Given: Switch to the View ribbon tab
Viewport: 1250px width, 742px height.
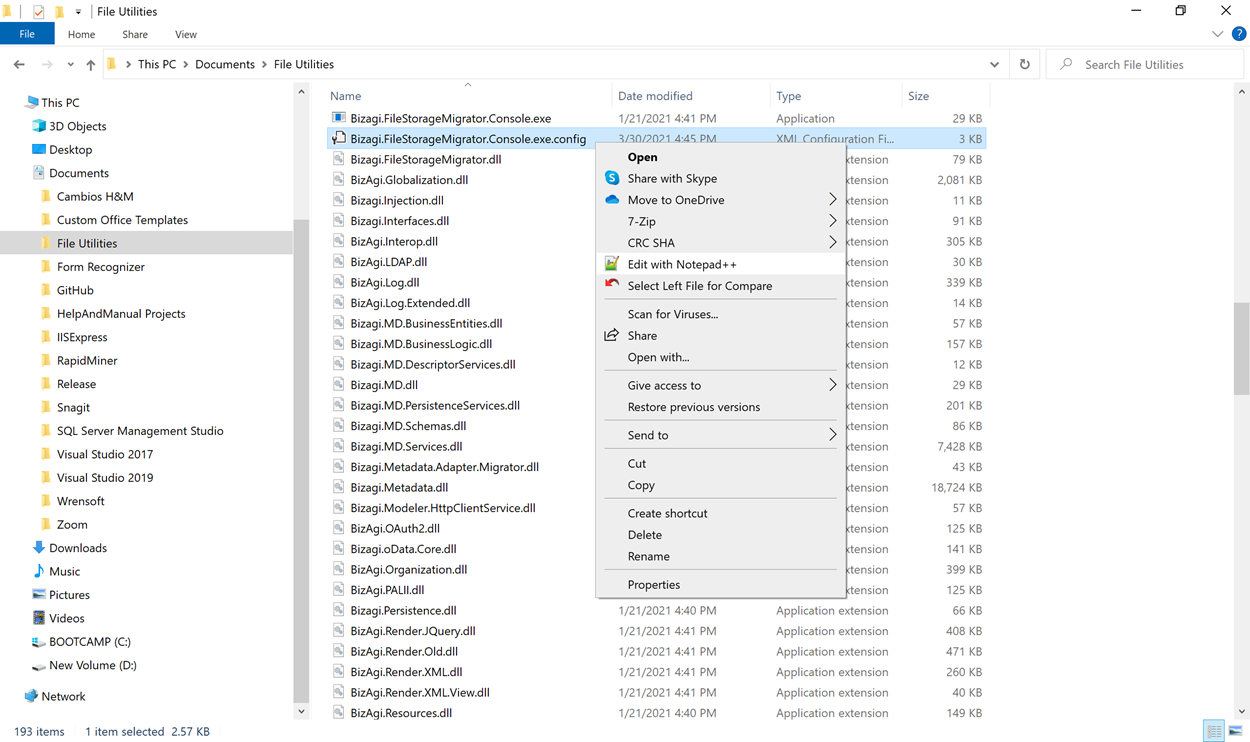Looking at the screenshot, I should pos(186,33).
